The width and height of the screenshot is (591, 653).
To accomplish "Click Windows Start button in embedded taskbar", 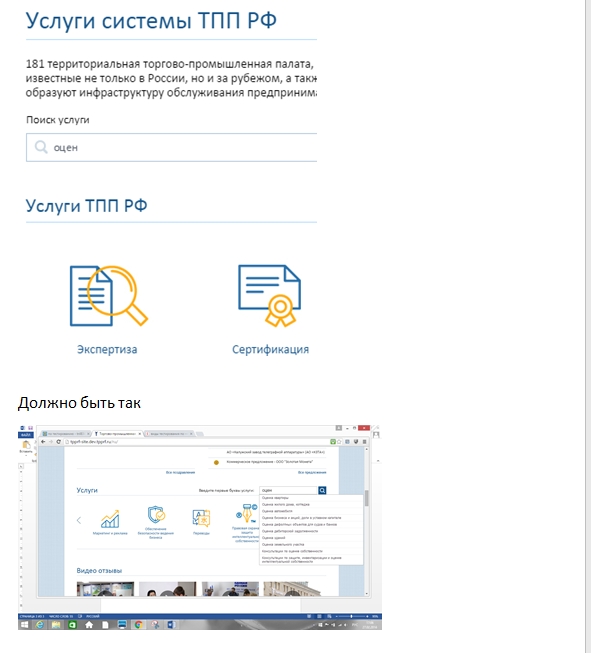I will (x=25, y=625).
